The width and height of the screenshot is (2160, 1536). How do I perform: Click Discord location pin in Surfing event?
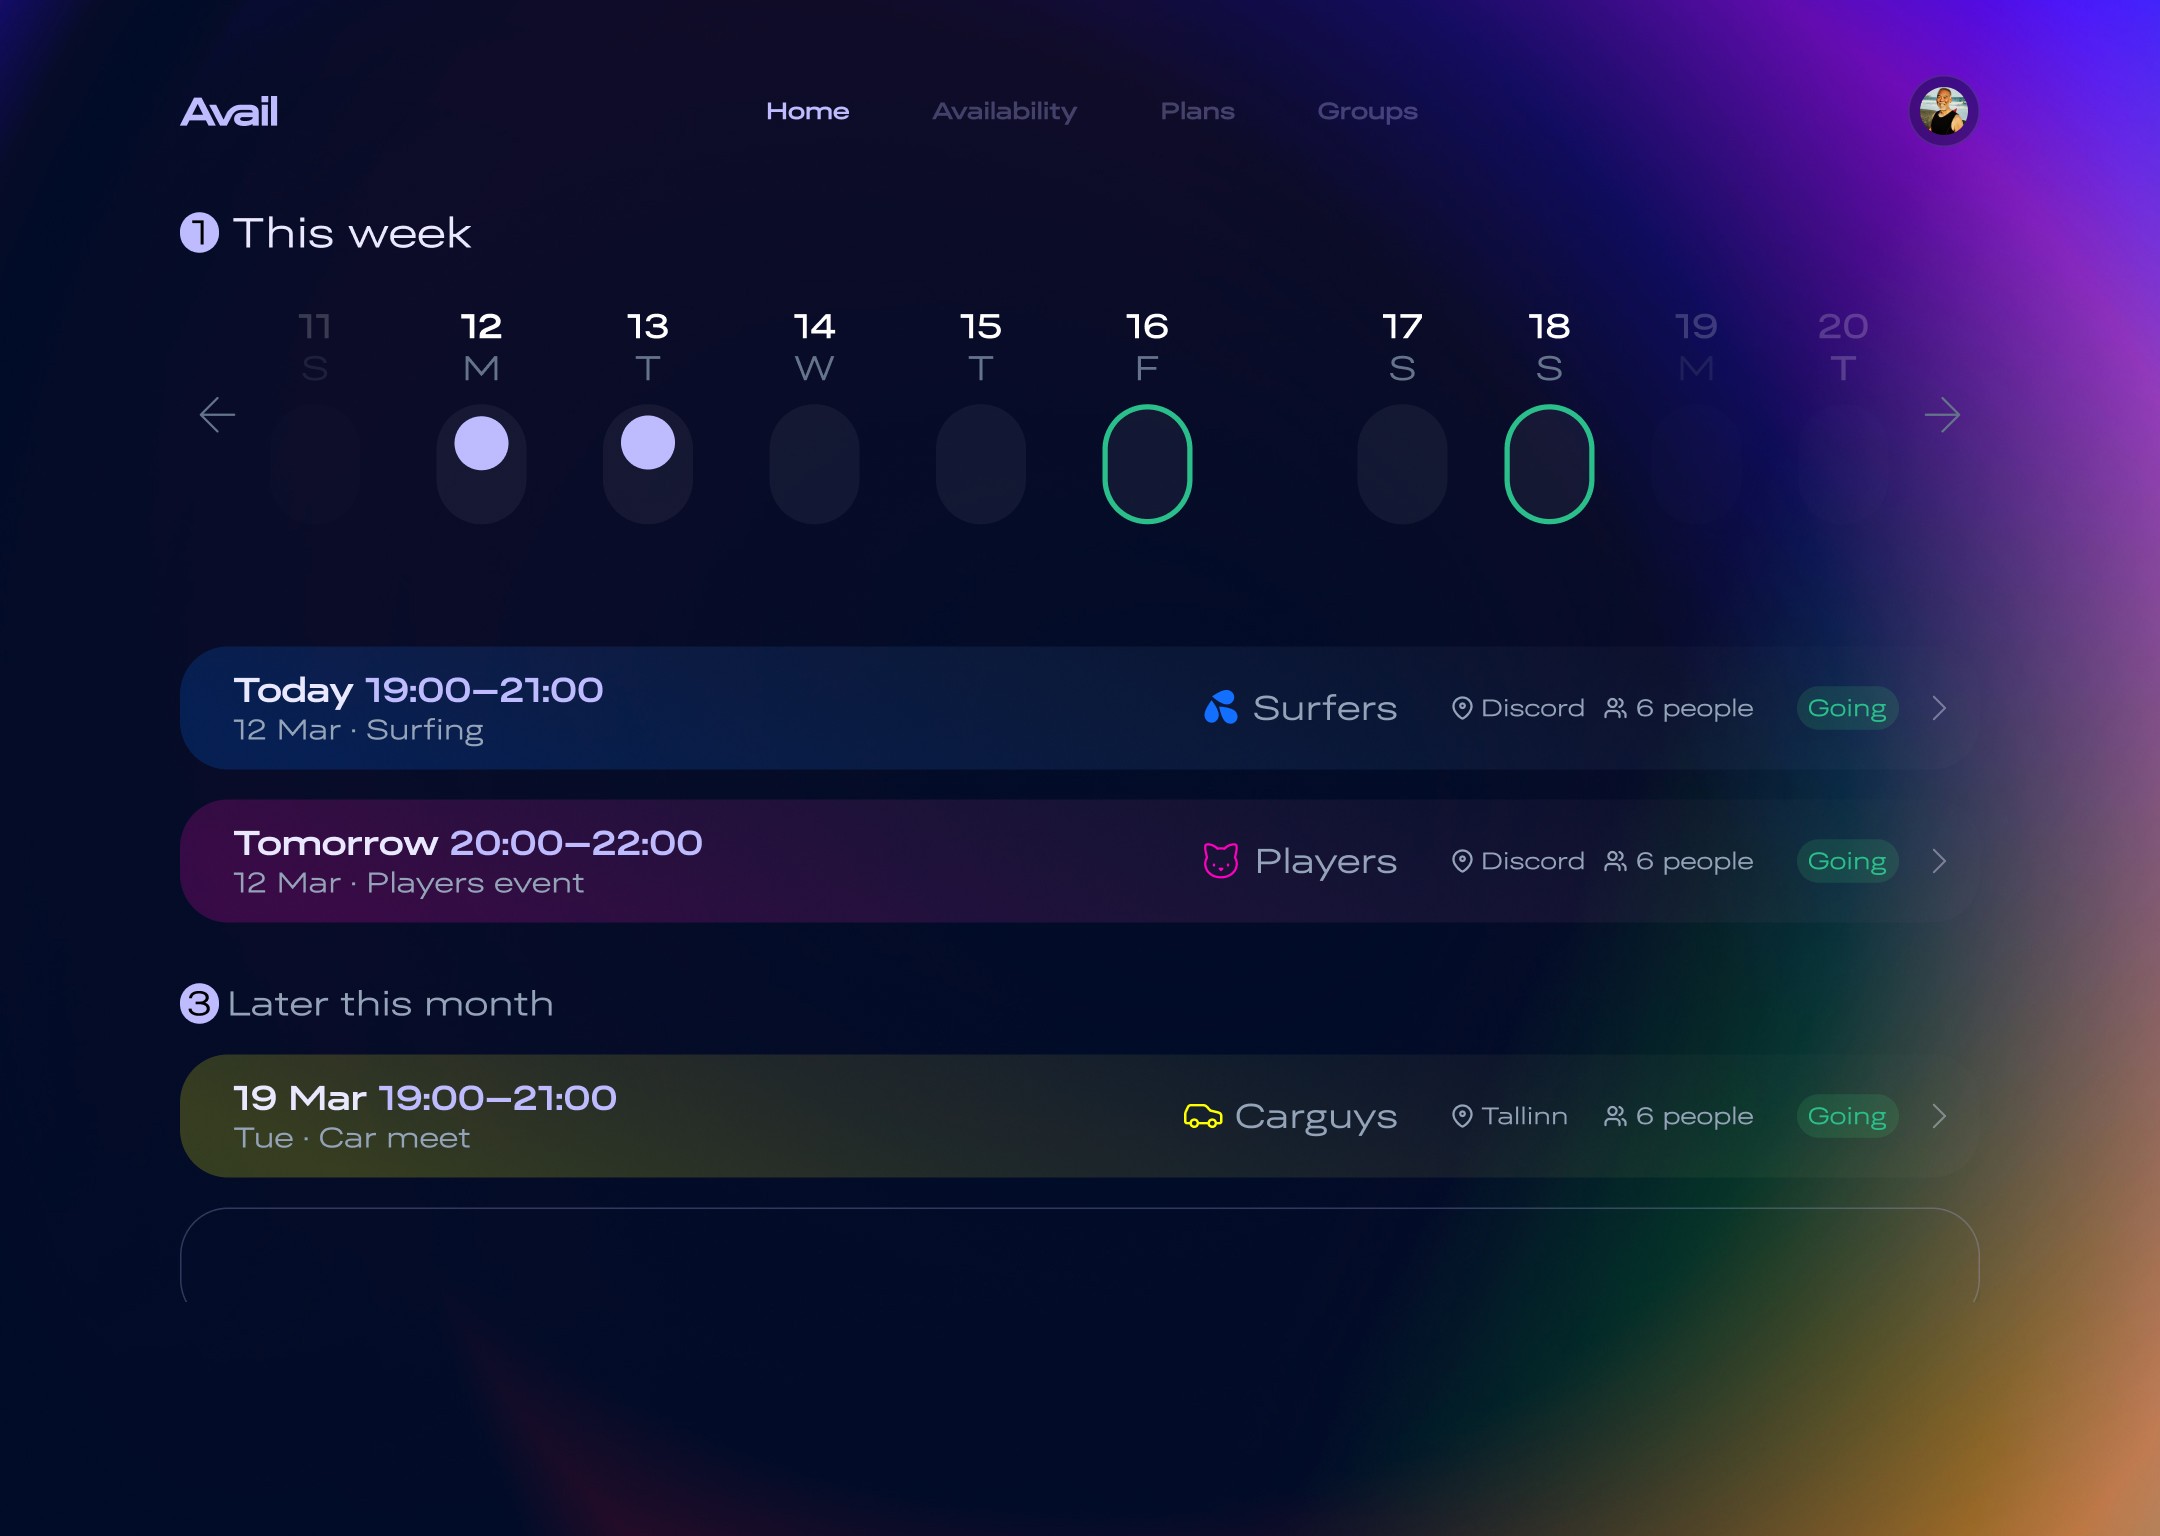pos(1461,708)
